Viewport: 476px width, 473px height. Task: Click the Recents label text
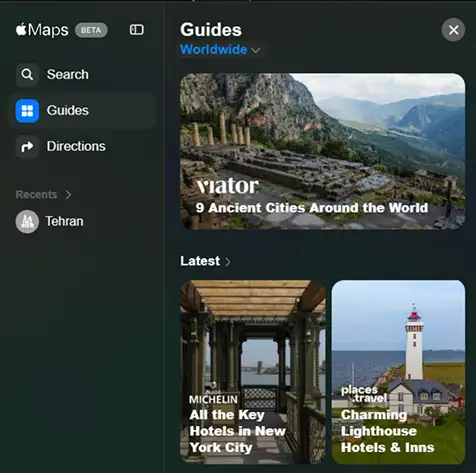pos(36,195)
